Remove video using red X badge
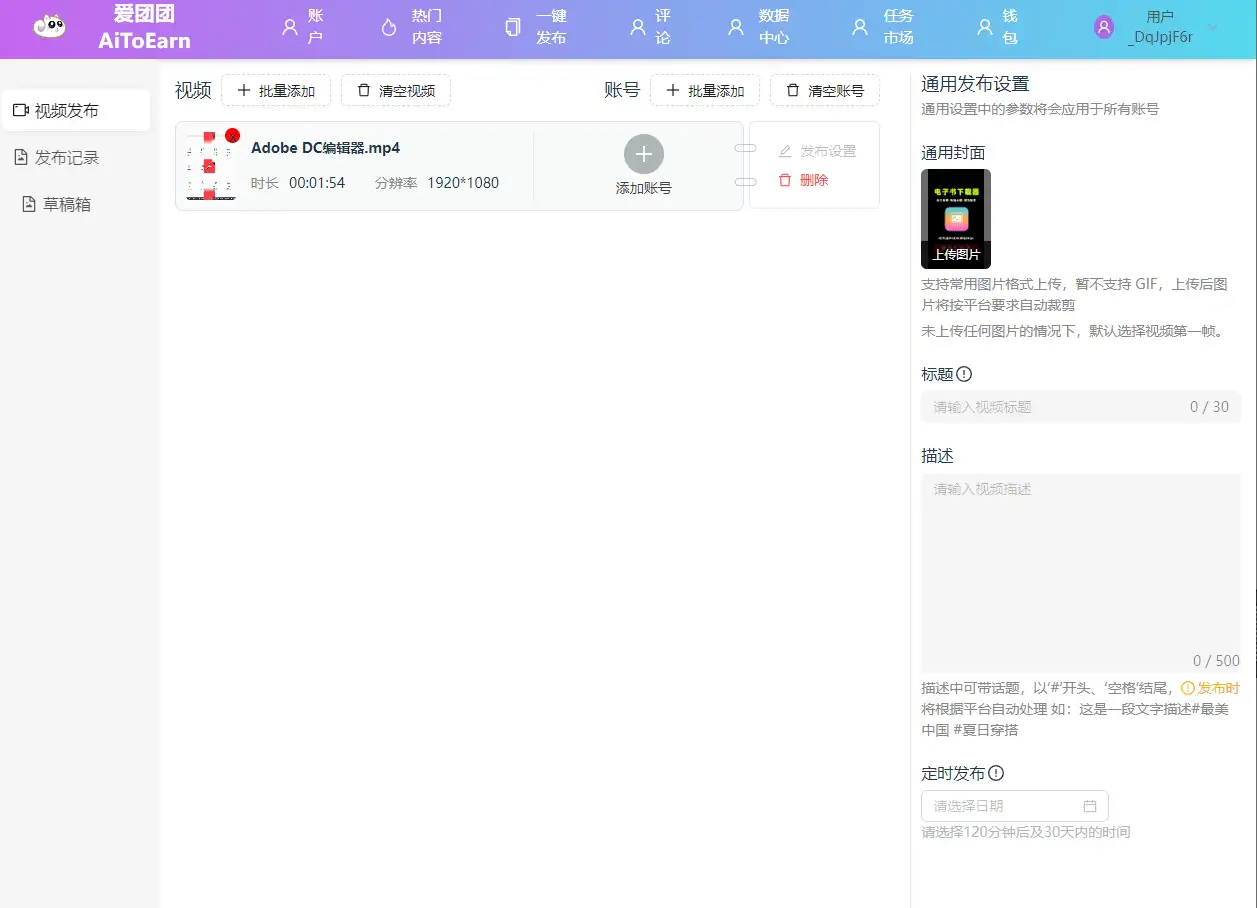Screen dimensions: 1257x908 pos(232,135)
